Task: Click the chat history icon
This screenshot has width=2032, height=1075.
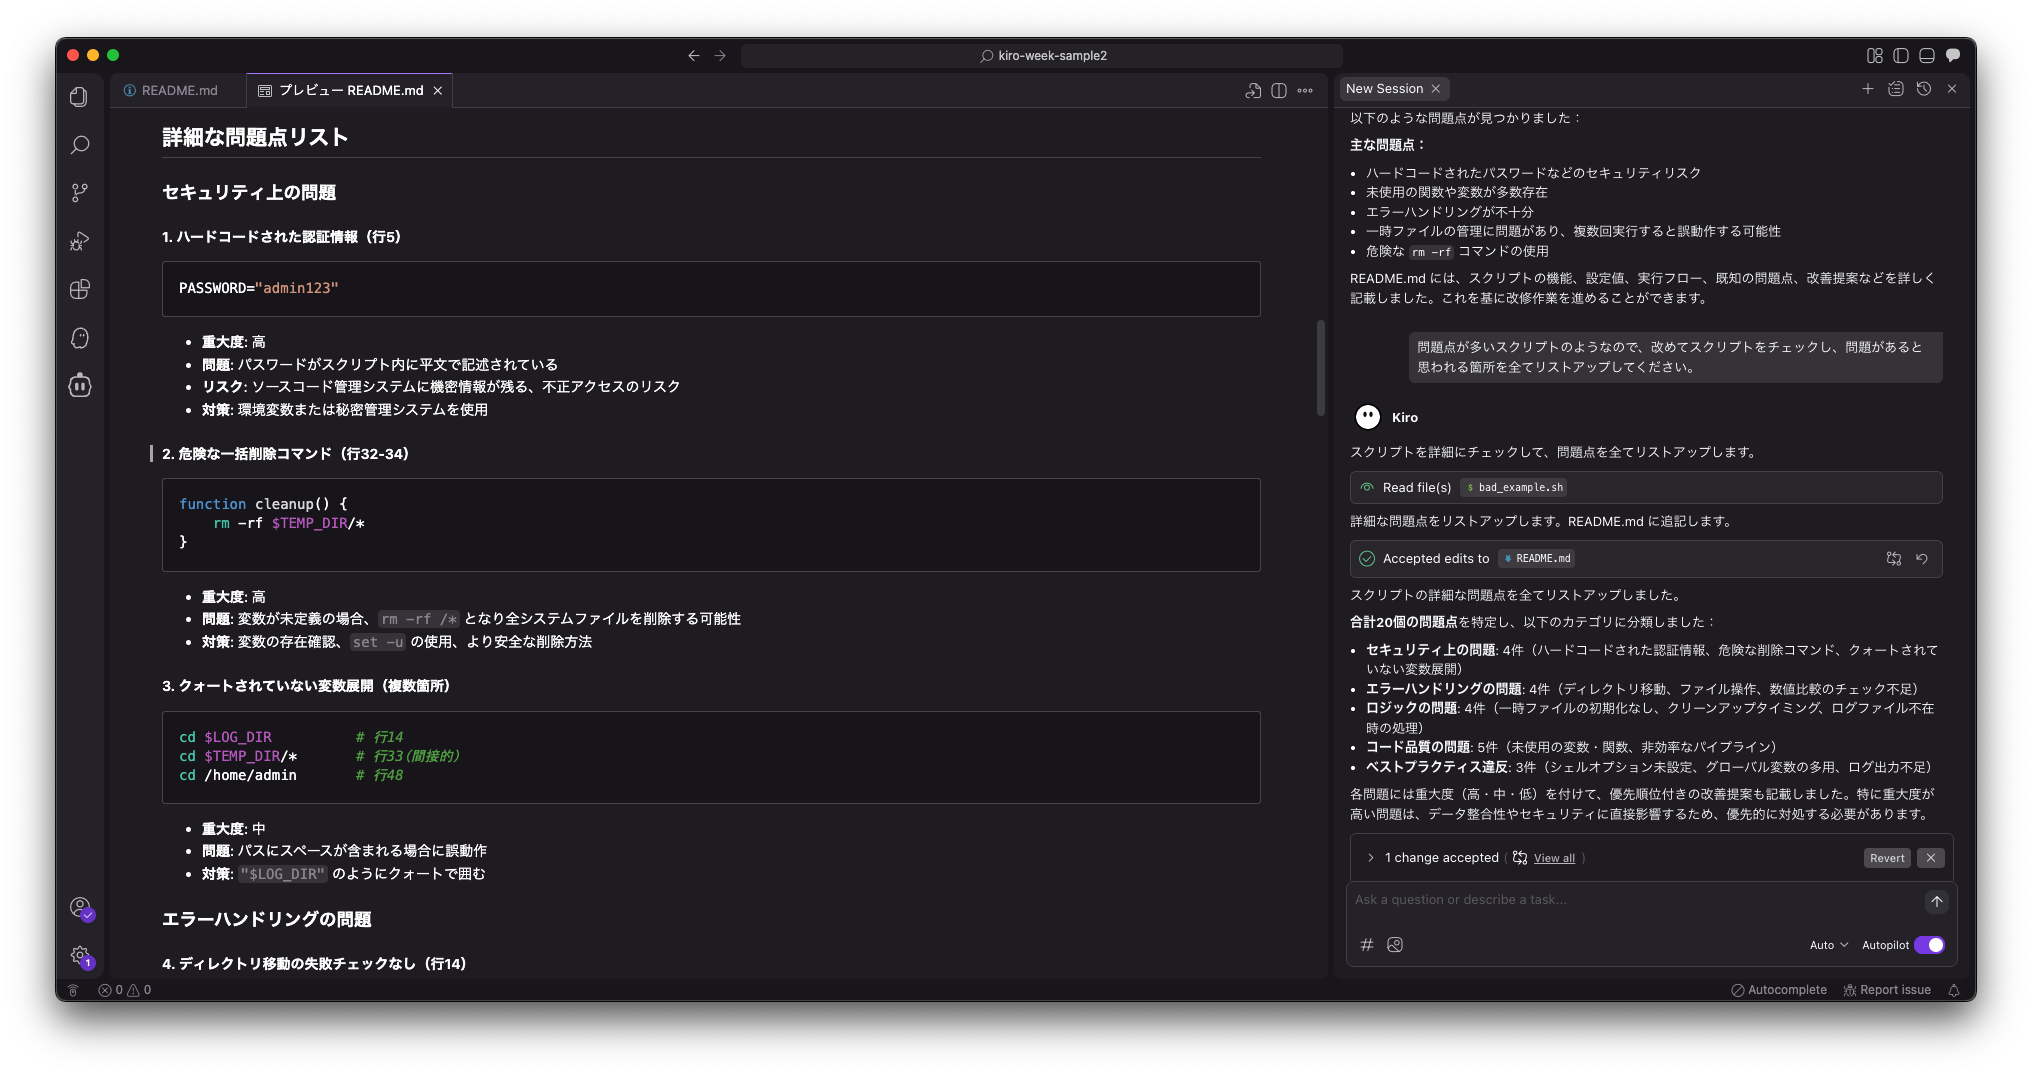Action: 1923,89
